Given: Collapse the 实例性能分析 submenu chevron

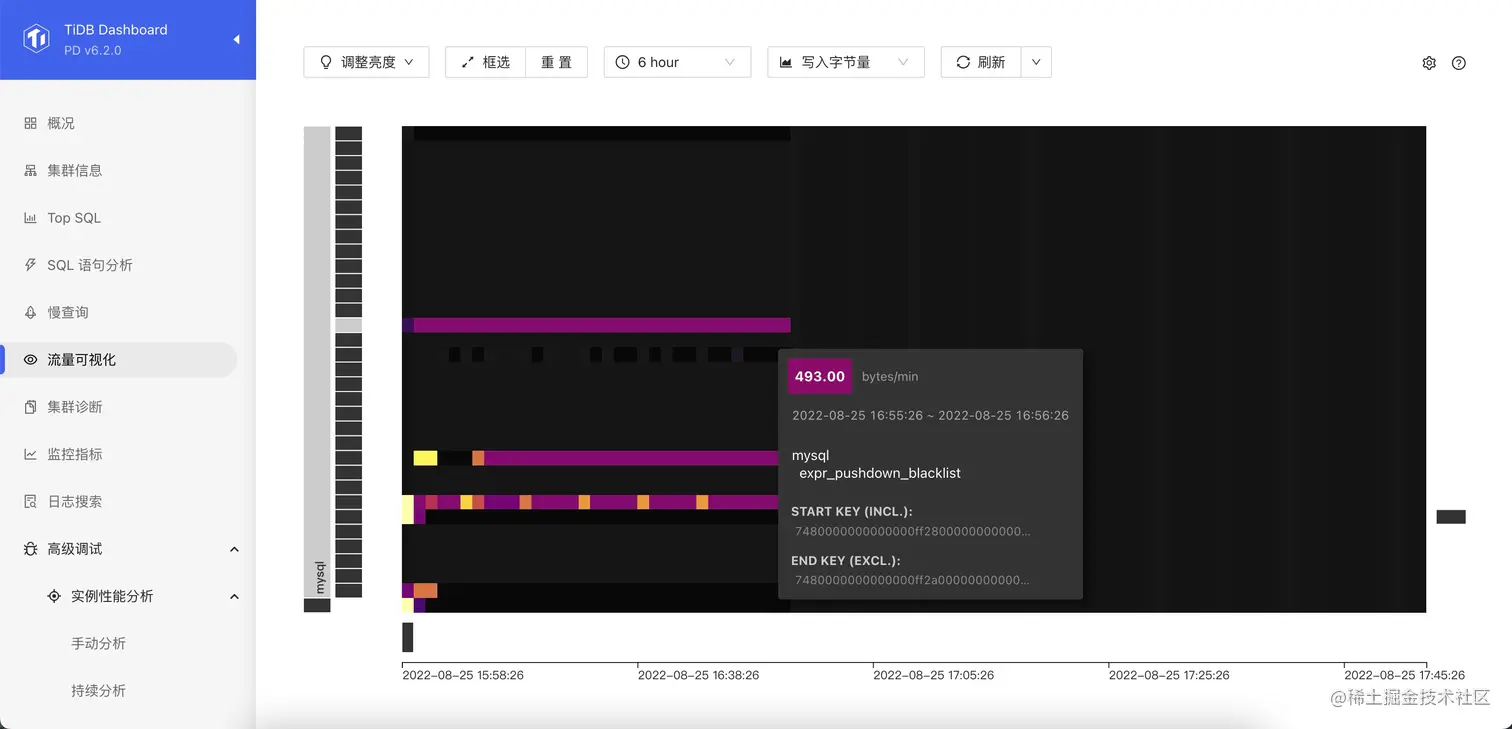Looking at the screenshot, I should coord(234,597).
